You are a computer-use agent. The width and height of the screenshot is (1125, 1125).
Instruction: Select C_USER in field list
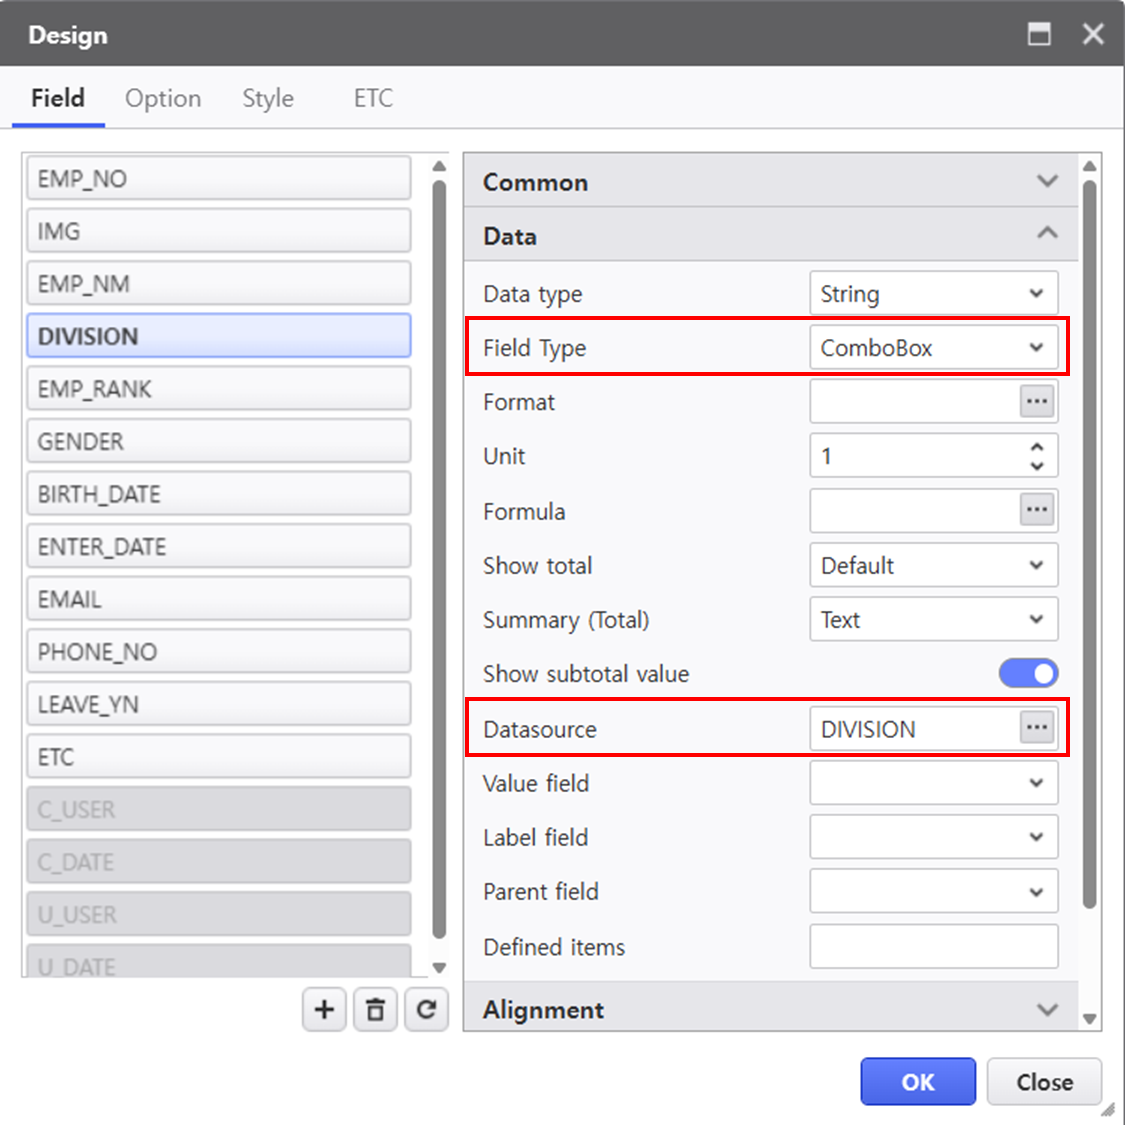point(219,809)
